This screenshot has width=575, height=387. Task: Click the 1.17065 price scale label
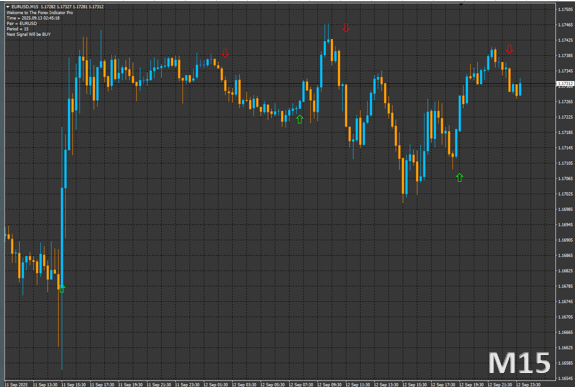[x=565, y=178]
